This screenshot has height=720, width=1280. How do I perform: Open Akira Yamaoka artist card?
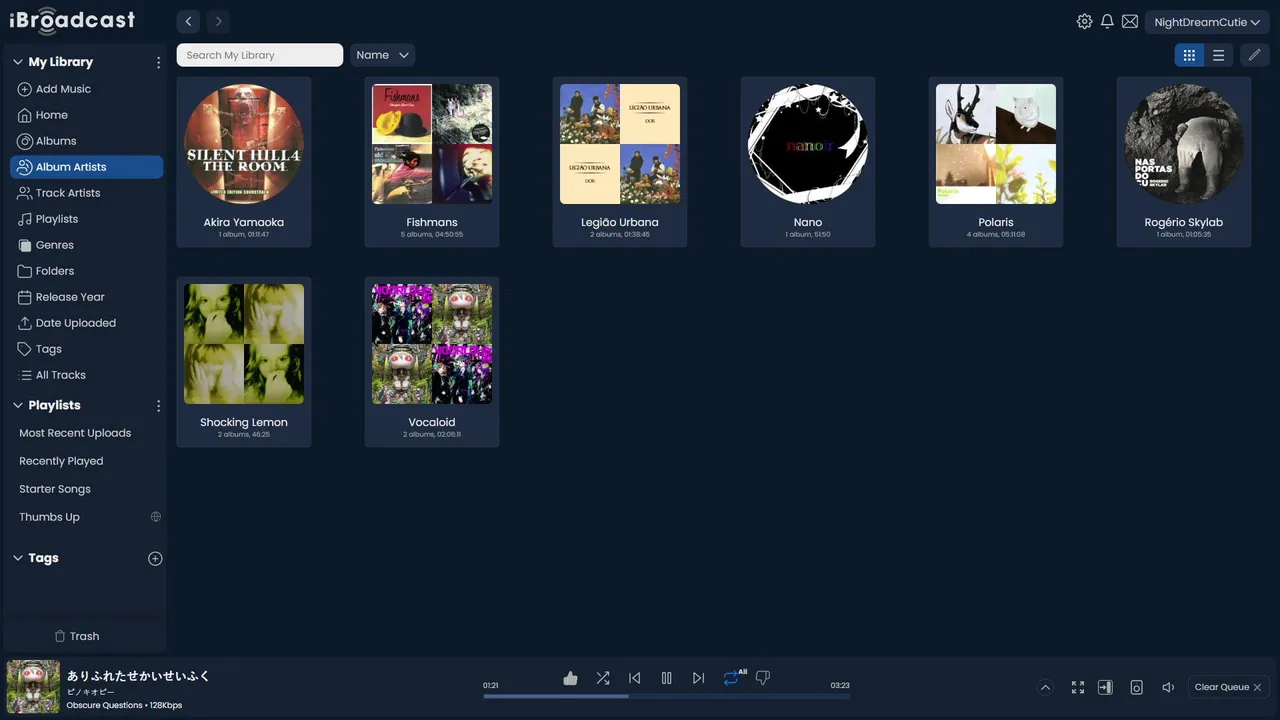point(244,162)
